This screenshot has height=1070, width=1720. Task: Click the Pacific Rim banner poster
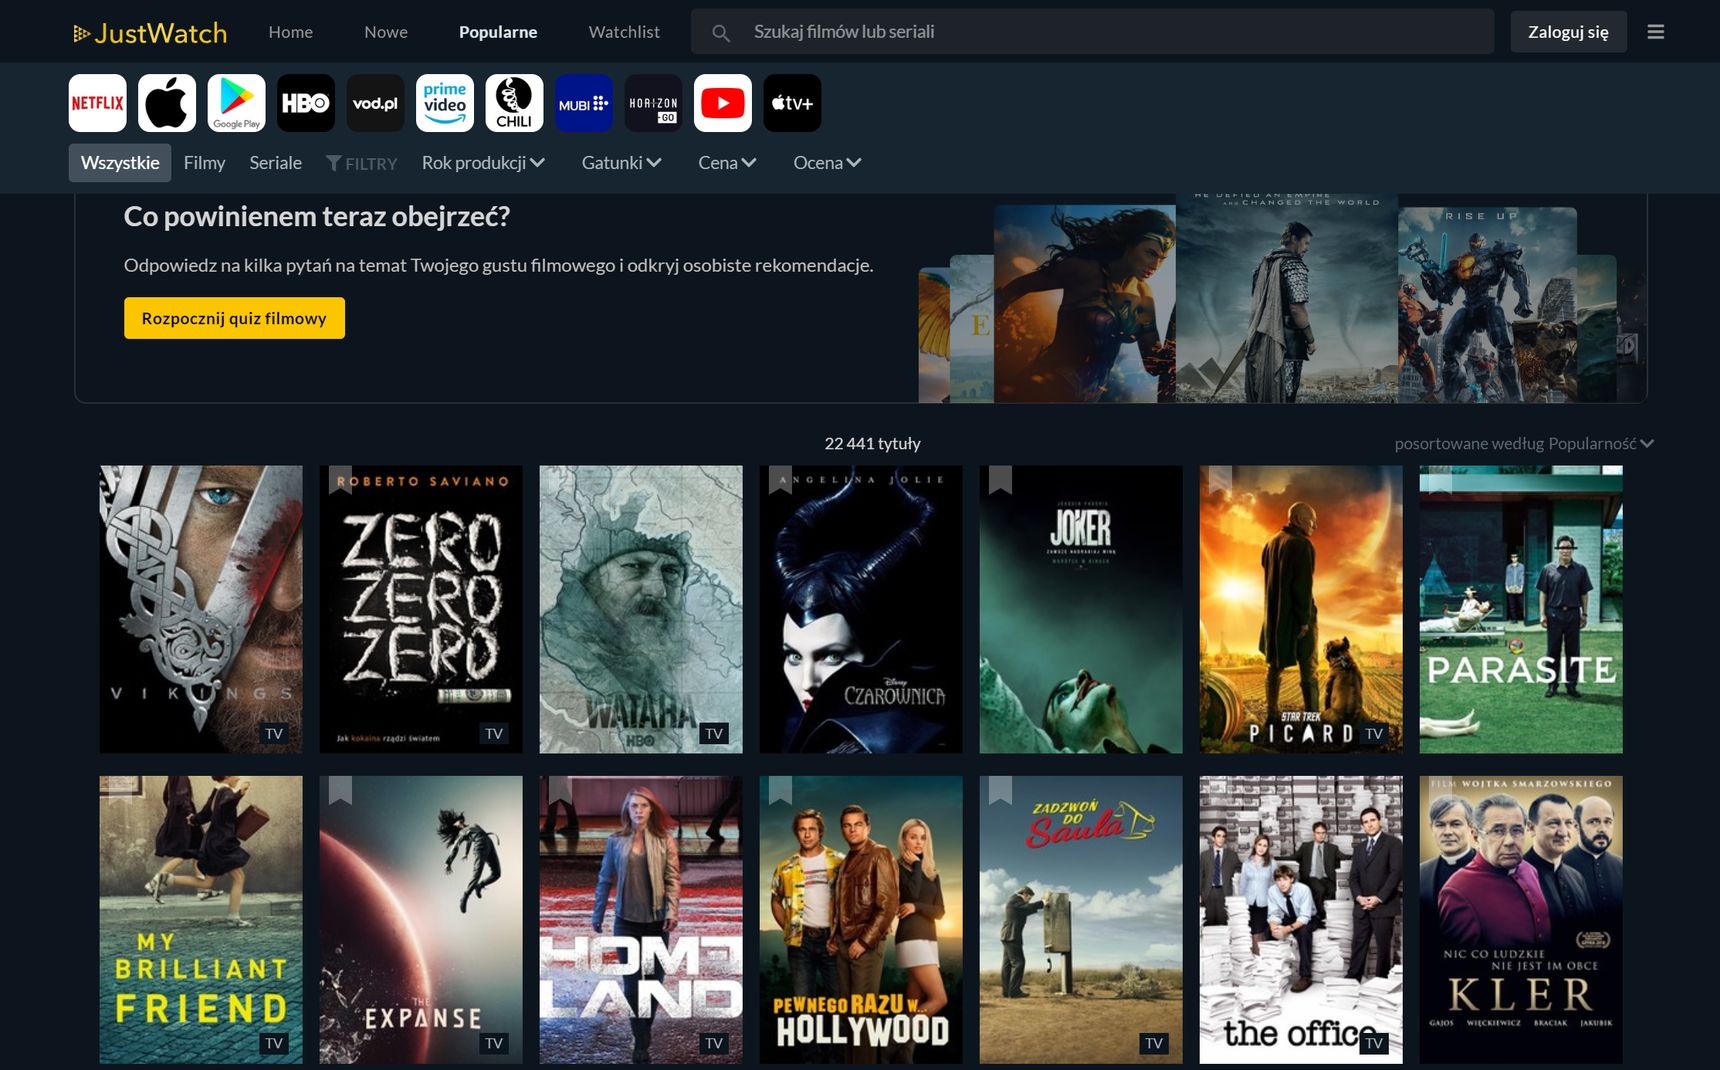pos(1488,305)
